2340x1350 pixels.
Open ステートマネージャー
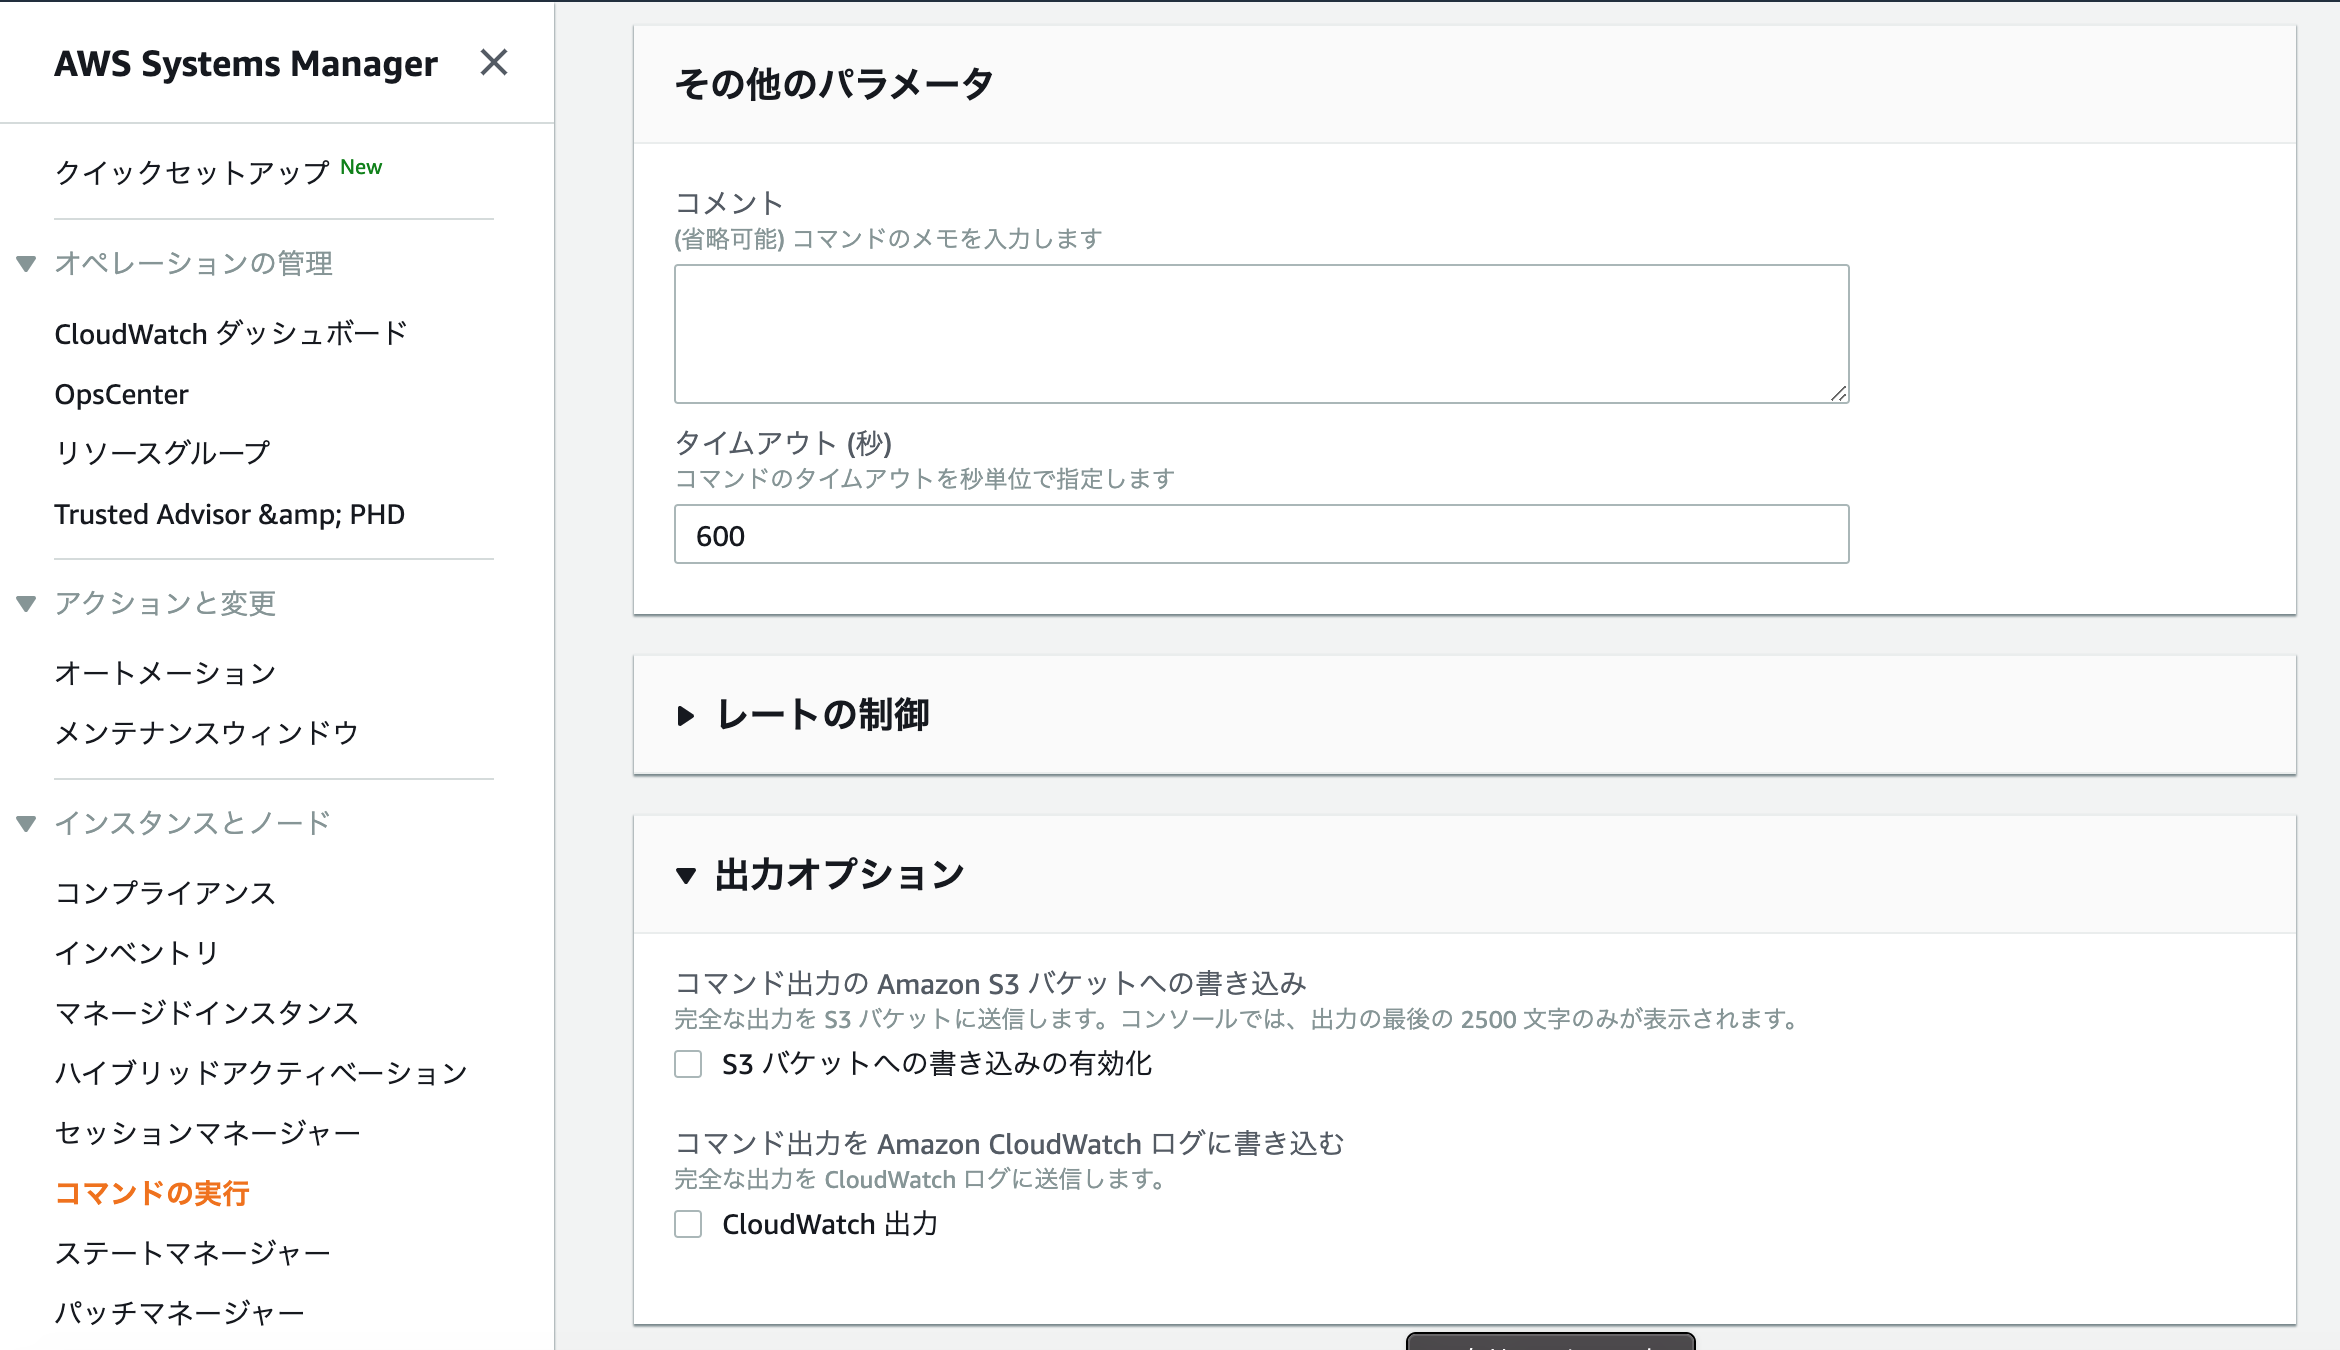[193, 1253]
